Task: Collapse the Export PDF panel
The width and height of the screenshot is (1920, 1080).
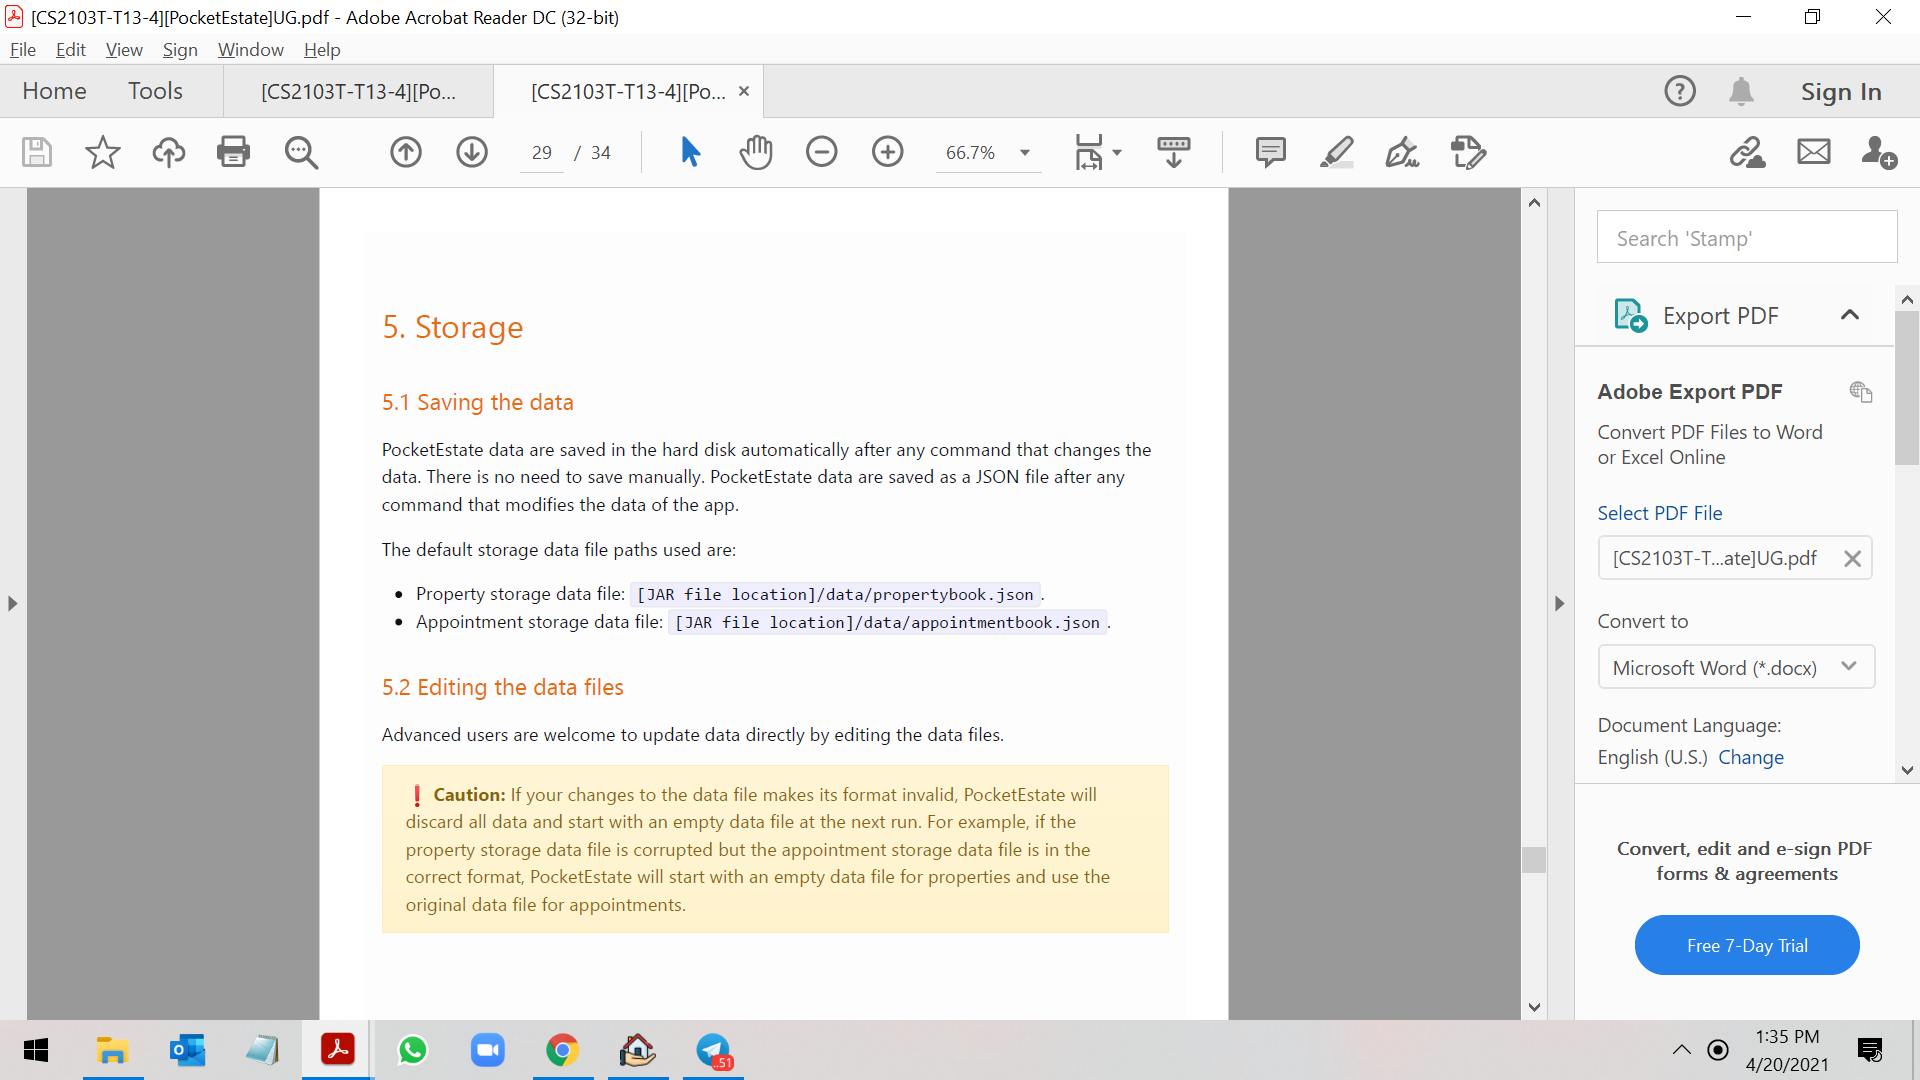Action: (x=1850, y=315)
